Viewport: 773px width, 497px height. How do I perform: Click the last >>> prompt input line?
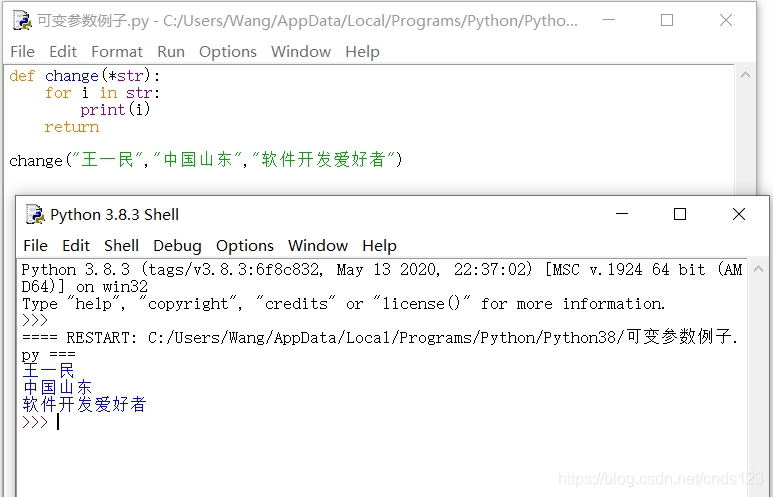[x=40, y=422]
